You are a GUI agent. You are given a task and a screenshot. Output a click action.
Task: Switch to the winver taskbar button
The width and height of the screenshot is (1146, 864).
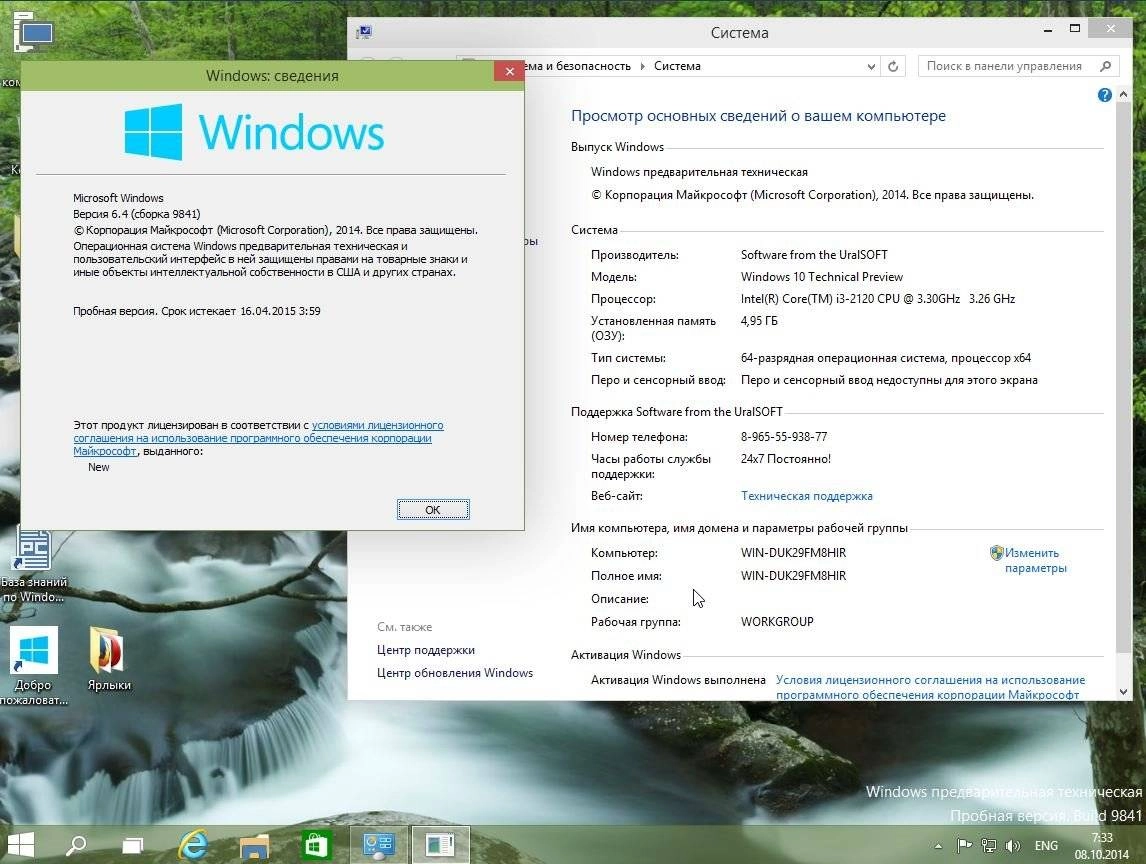coord(440,845)
